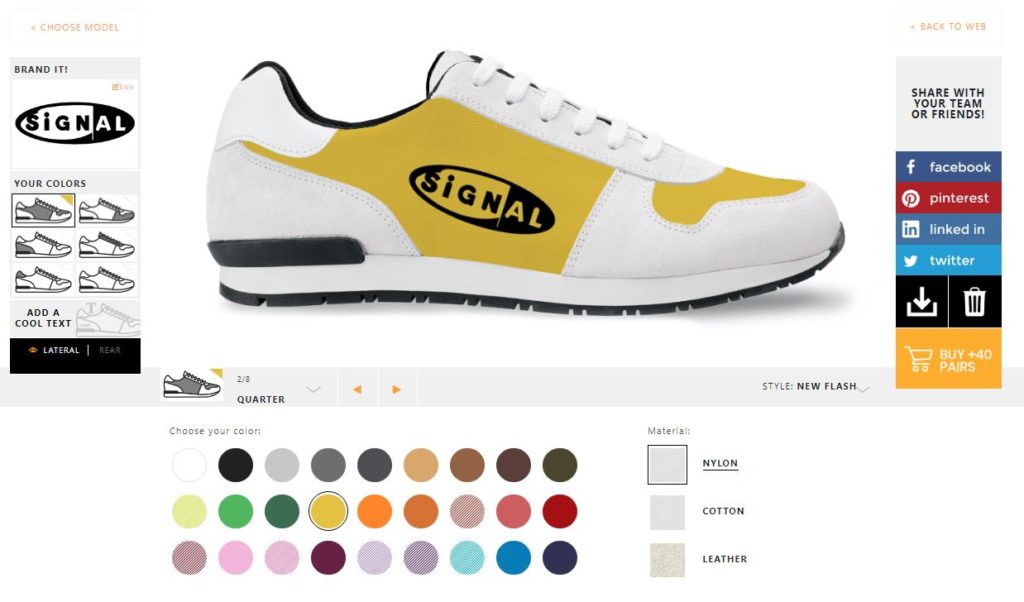Share design on LinkedIn
This screenshot has height=602, width=1024.
(948, 229)
